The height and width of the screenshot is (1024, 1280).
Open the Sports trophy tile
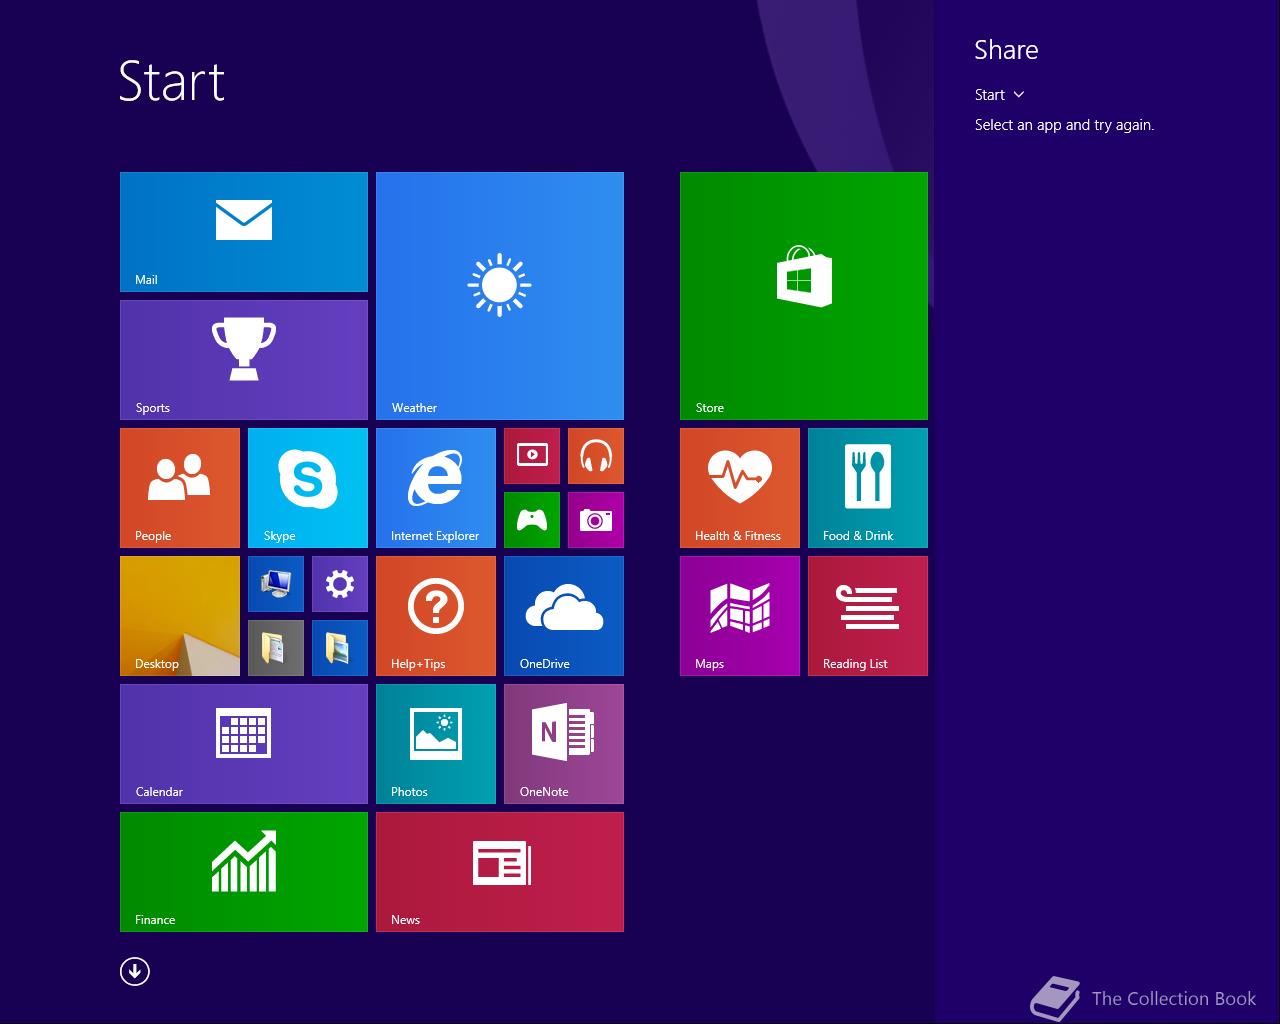click(x=244, y=360)
